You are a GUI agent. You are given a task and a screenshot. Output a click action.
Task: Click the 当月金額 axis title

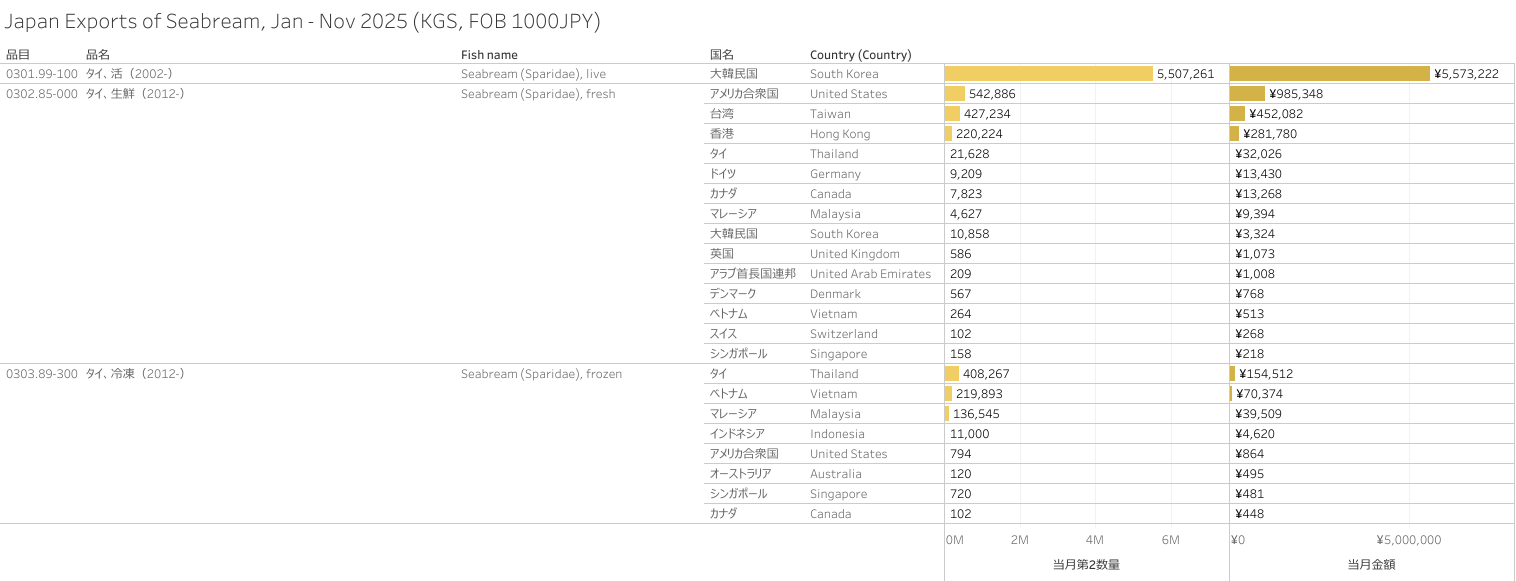pos(1371,565)
